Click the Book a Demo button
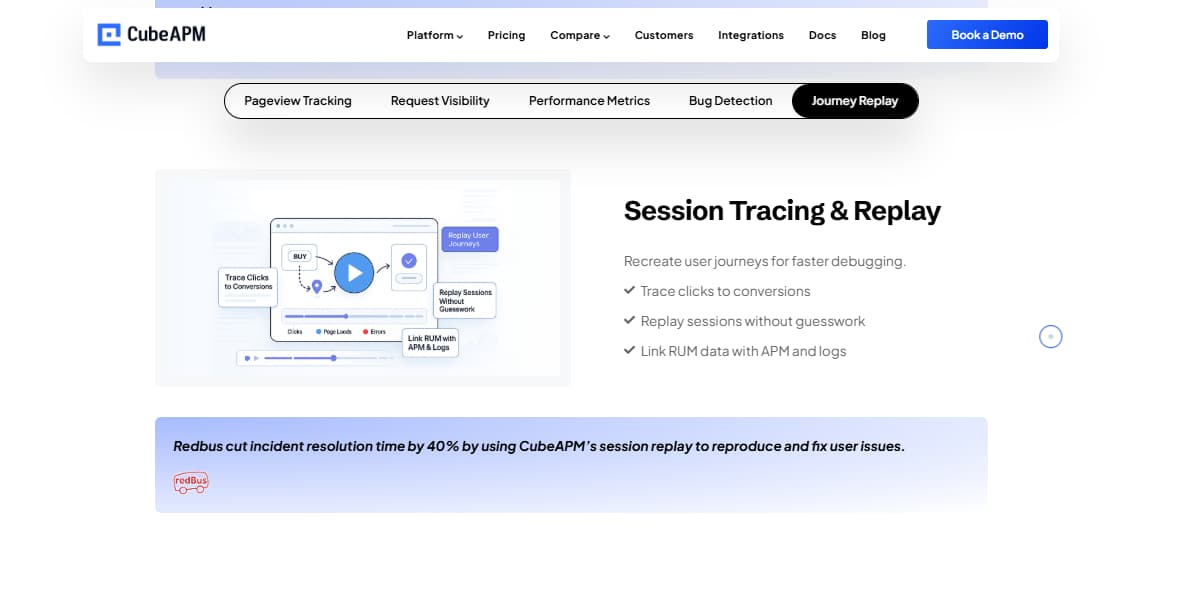 tap(987, 34)
